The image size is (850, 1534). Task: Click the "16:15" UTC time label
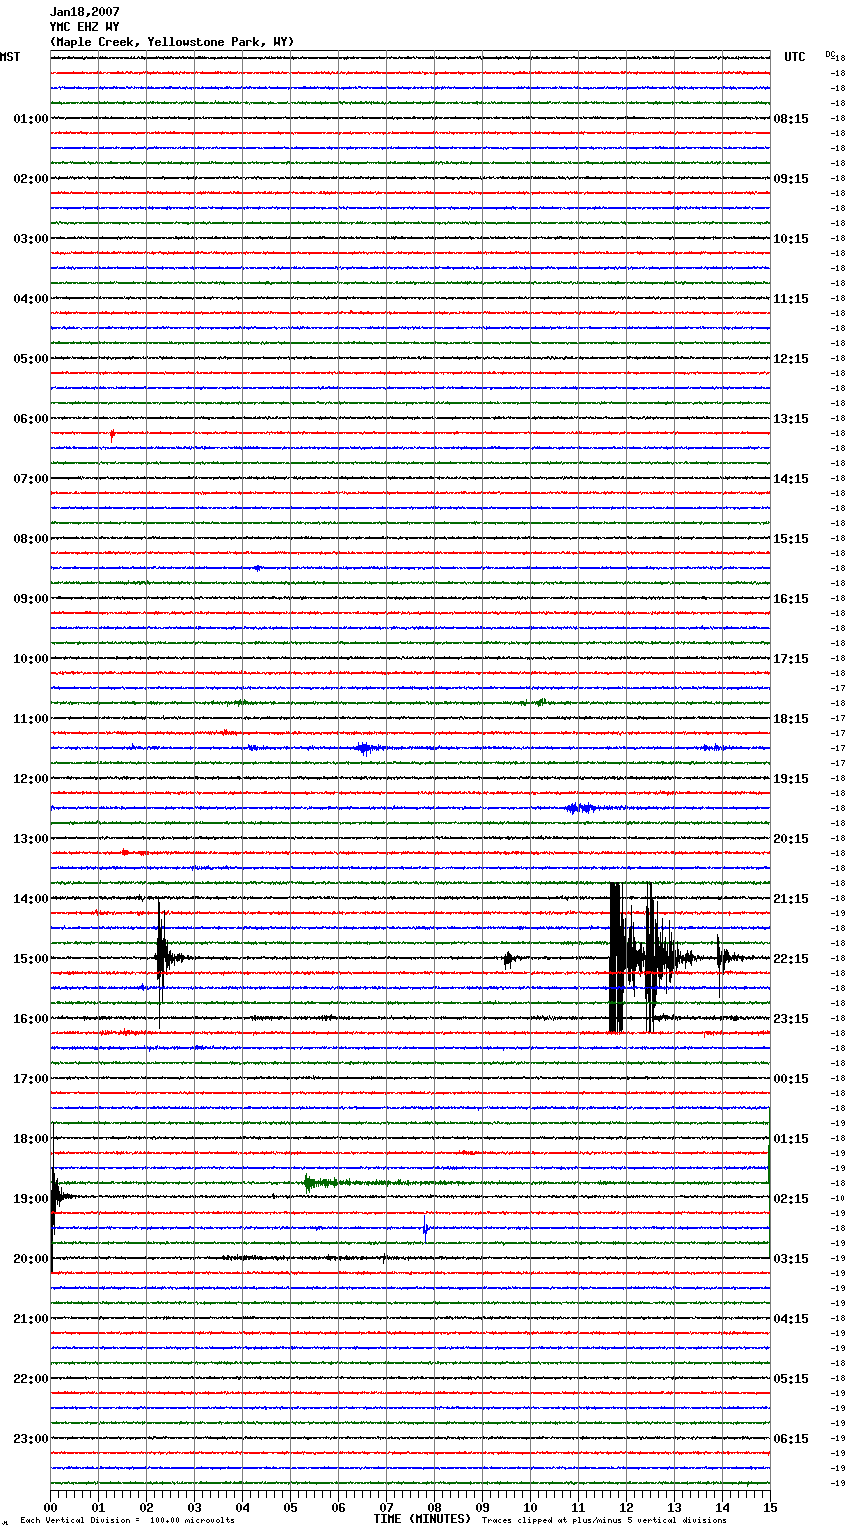791,599
